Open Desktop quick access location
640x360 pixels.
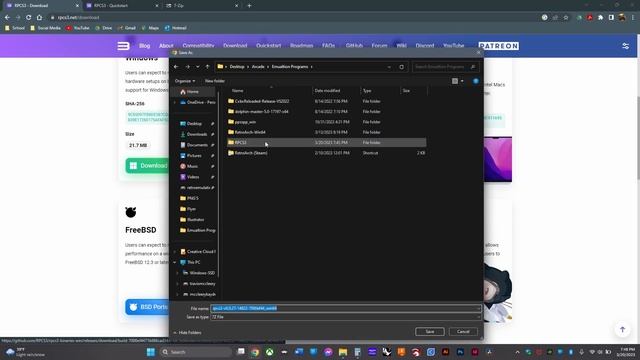[x=194, y=124]
